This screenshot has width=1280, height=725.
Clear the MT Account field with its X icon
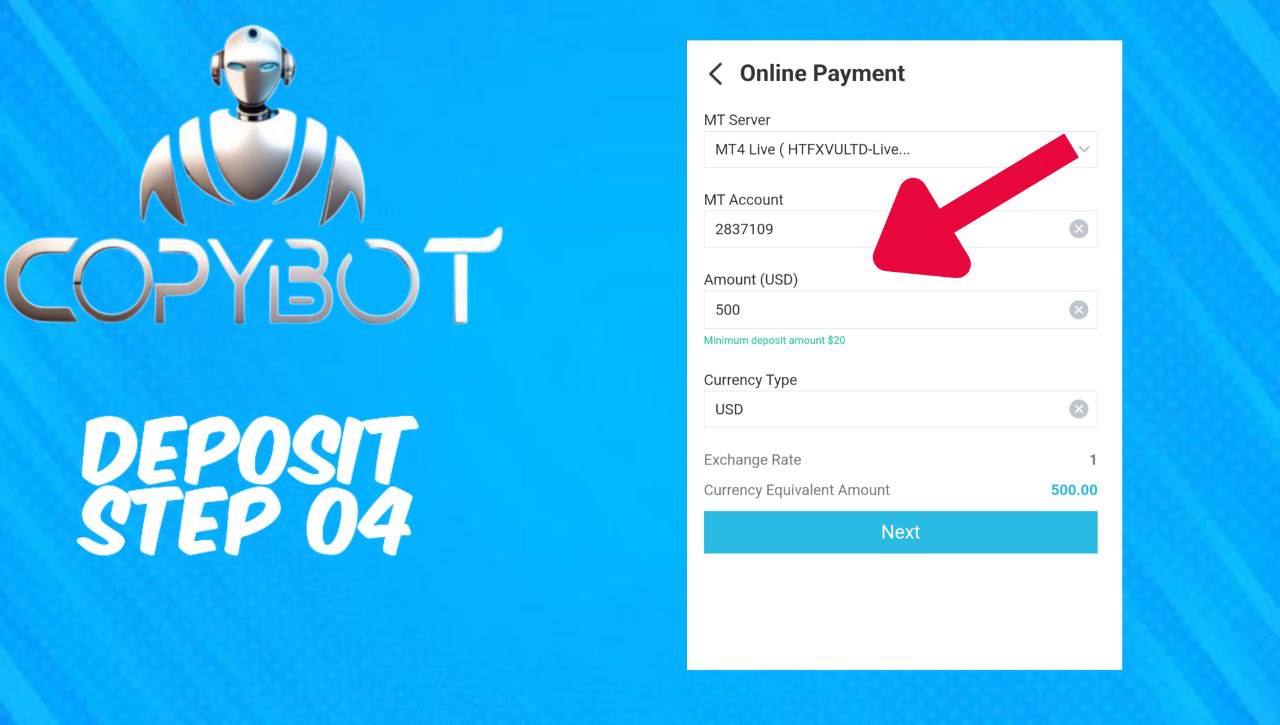click(1078, 229)
